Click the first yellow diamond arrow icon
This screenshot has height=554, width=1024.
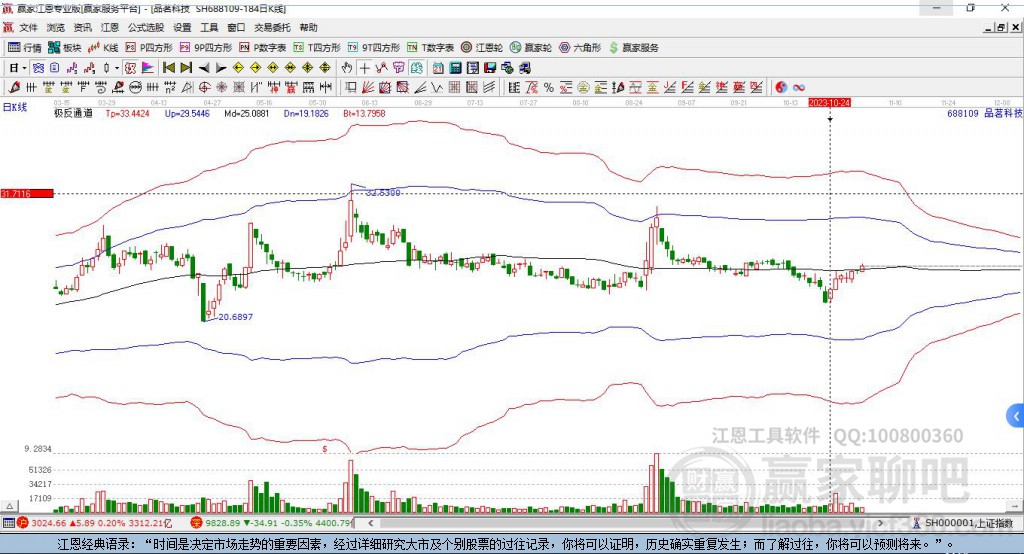click(x=238, y=68)
